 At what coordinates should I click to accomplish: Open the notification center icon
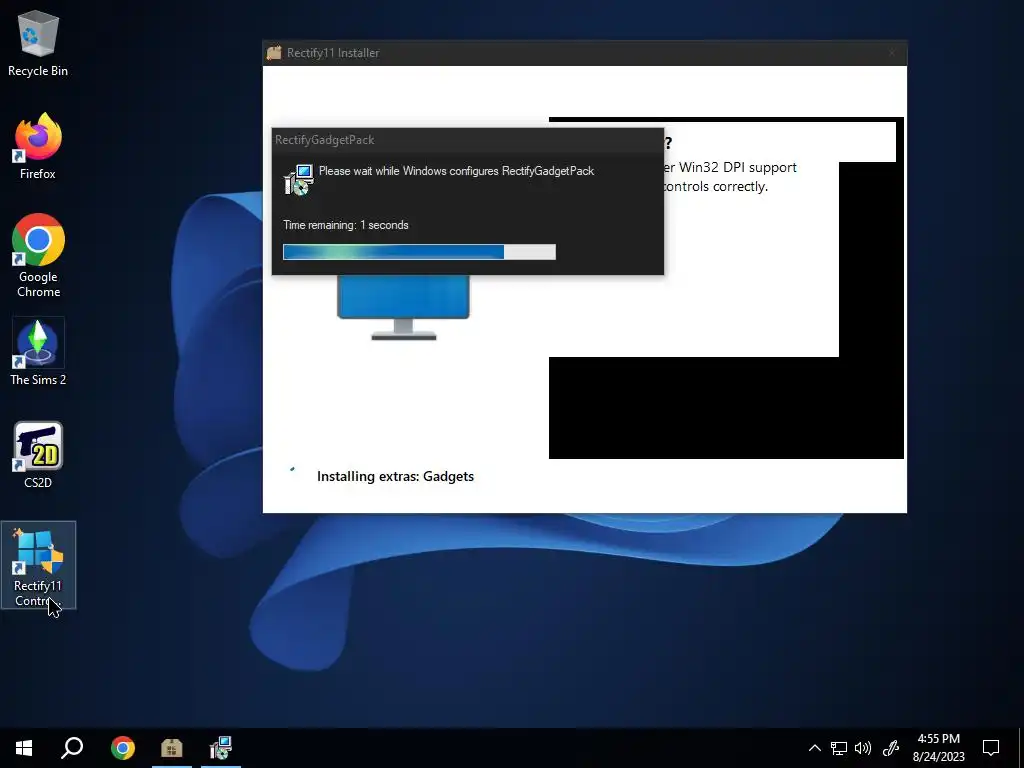click(x=991, y=748)
